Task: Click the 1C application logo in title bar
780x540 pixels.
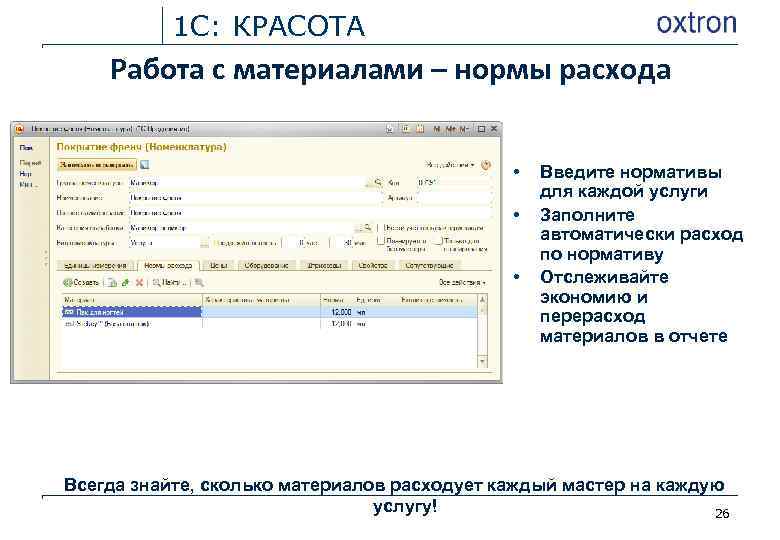Action: (x=19, y=129)
